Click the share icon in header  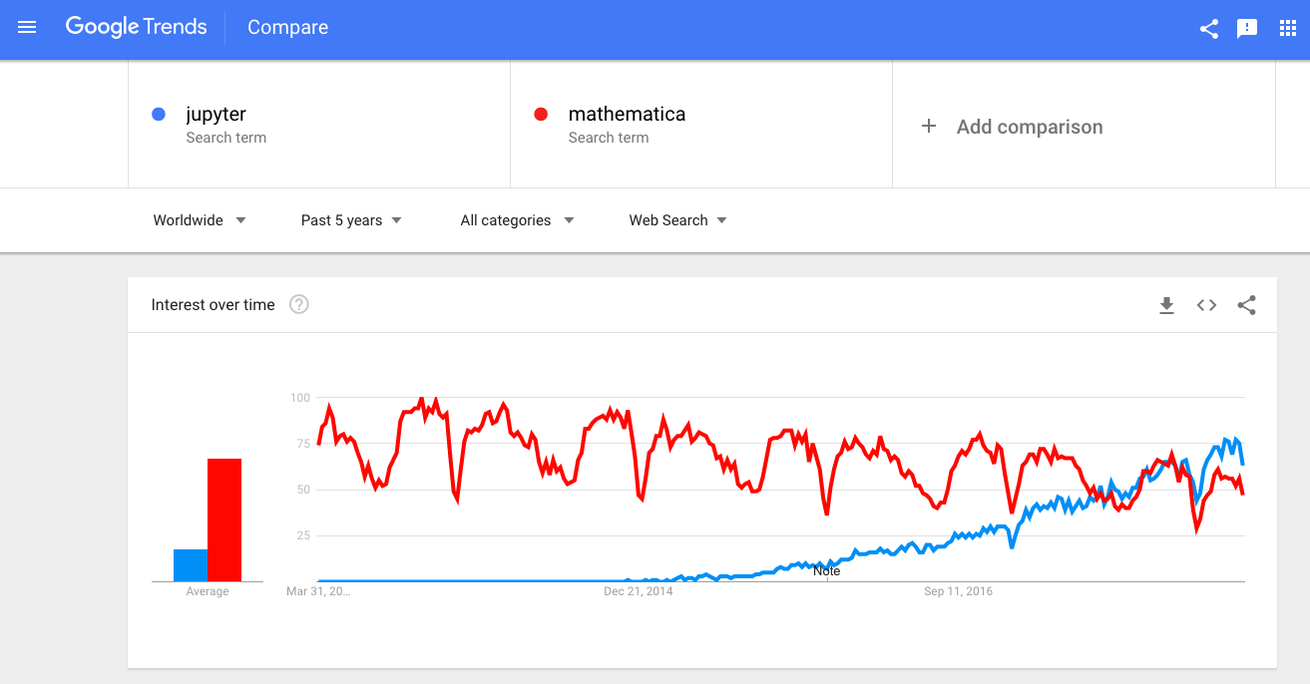click(x=1209, y=28)
